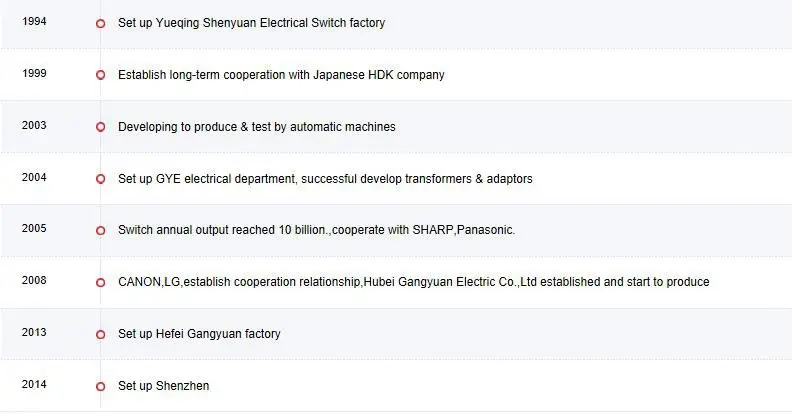This screenshot has width=796, height=414.
Task: Click the red timeline marker for 2005
Action: 100,230
